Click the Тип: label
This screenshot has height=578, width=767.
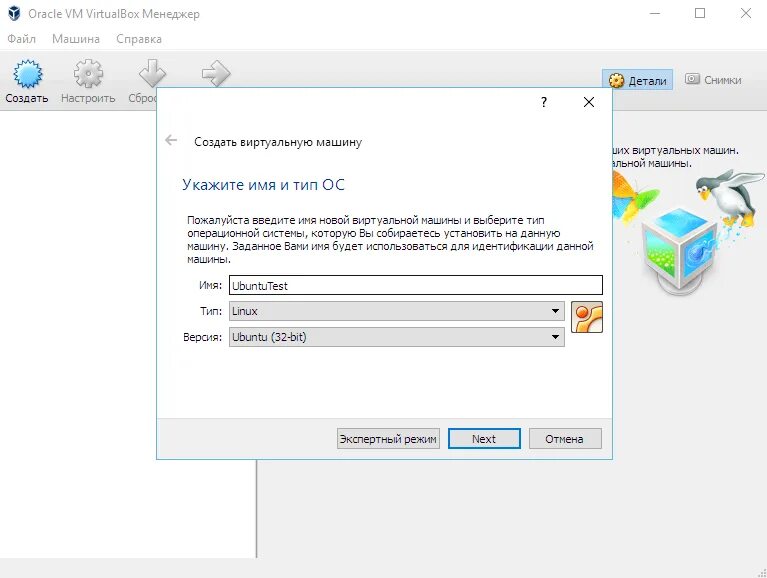coord(211,311)
